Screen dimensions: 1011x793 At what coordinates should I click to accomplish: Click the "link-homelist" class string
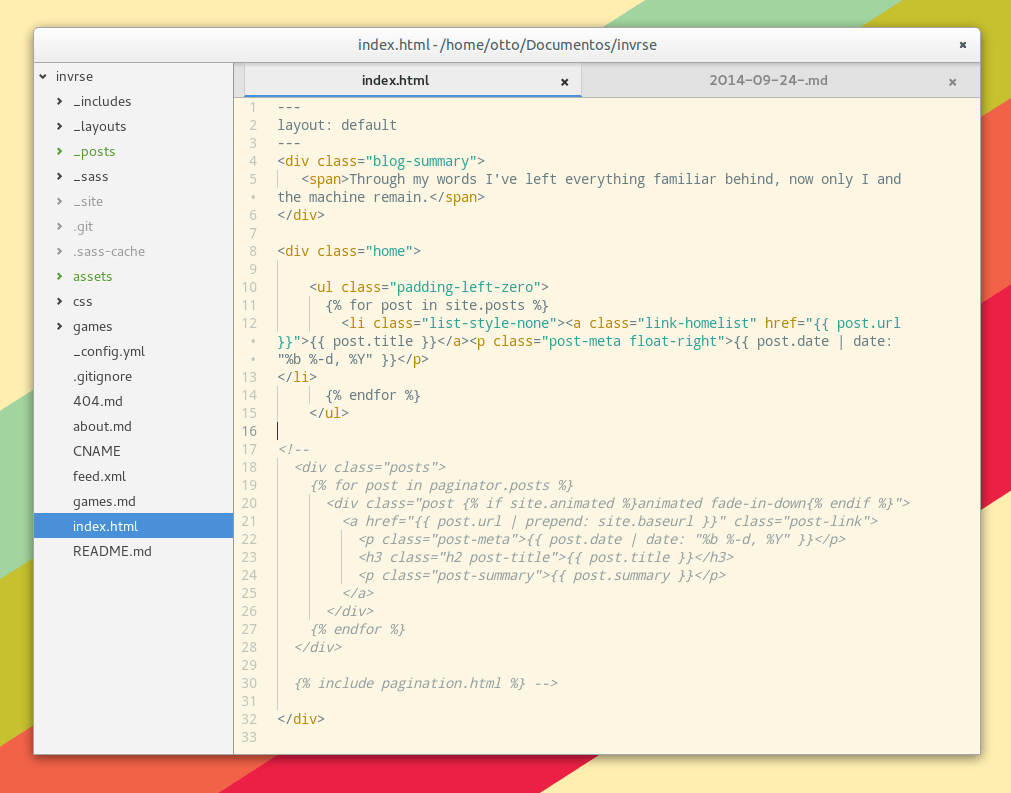(697, 323)
